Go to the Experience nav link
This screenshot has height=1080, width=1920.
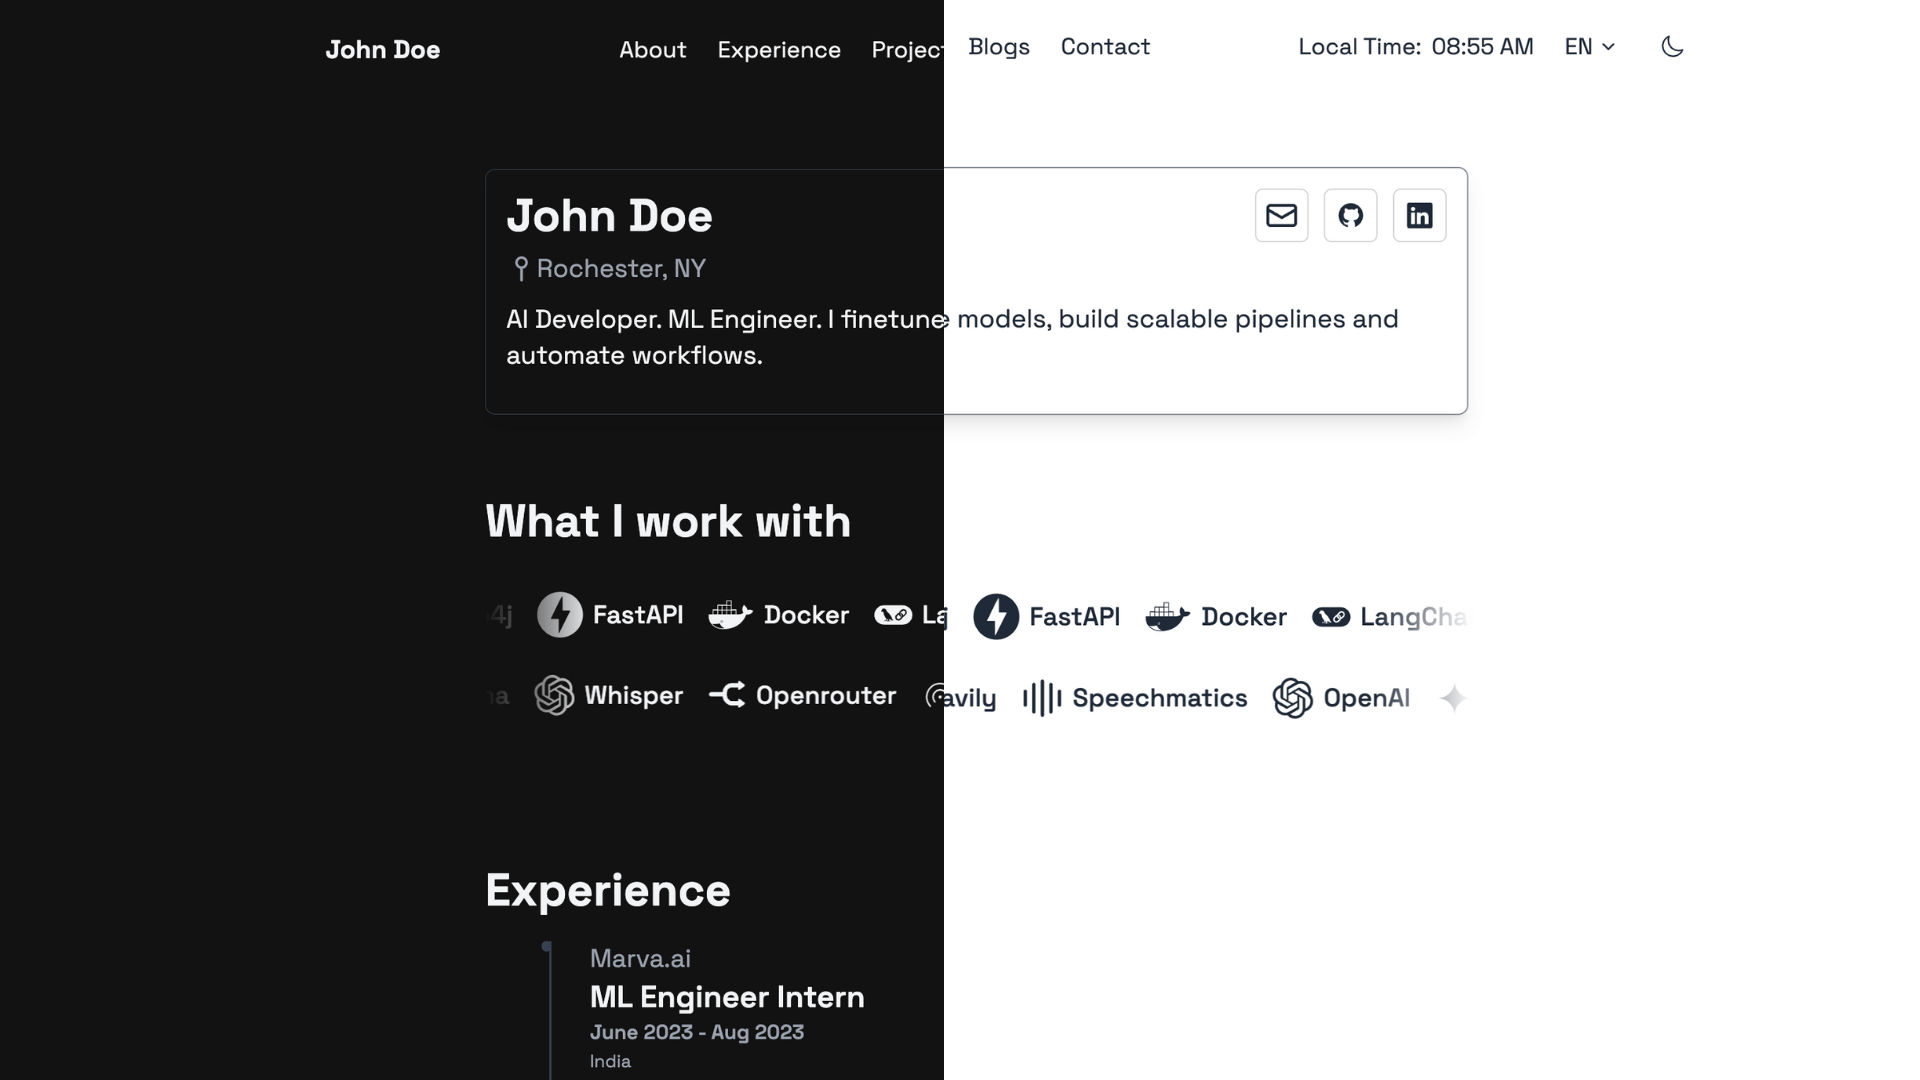(x=779, y=50)
